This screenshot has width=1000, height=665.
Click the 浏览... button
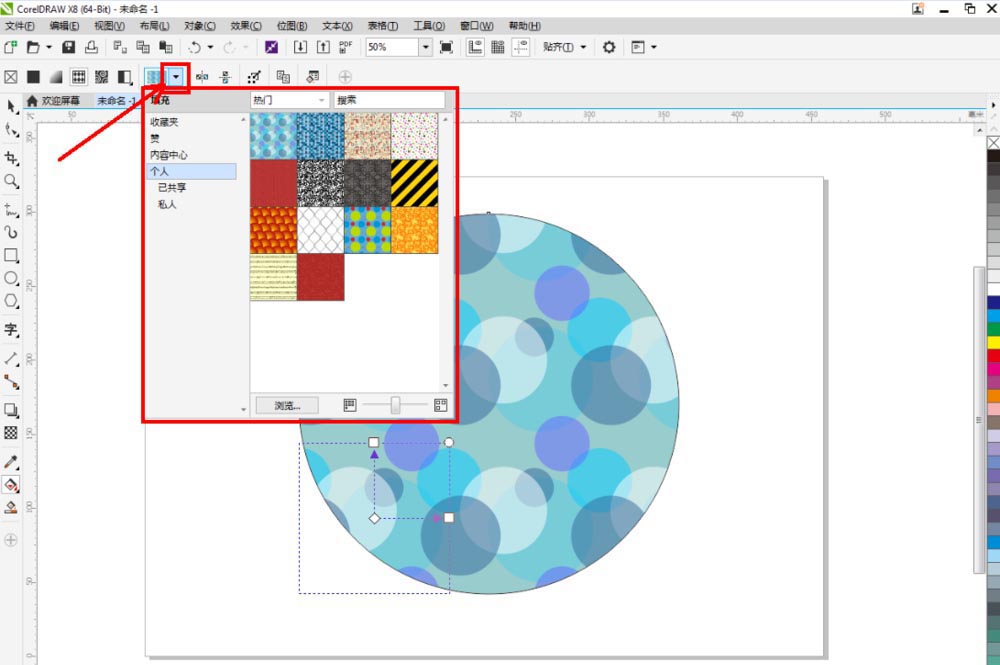click(x=286, y=405)
